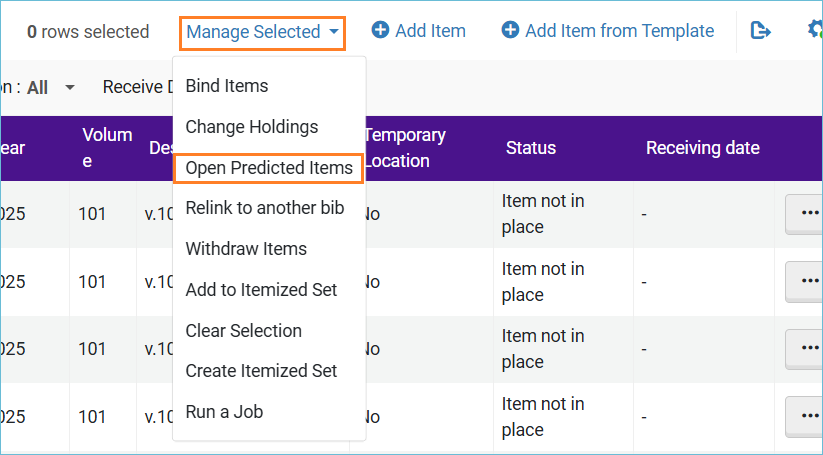
Task: Click '0 rows selected' text
Action: pyautogui.click(x=88, y=32)
